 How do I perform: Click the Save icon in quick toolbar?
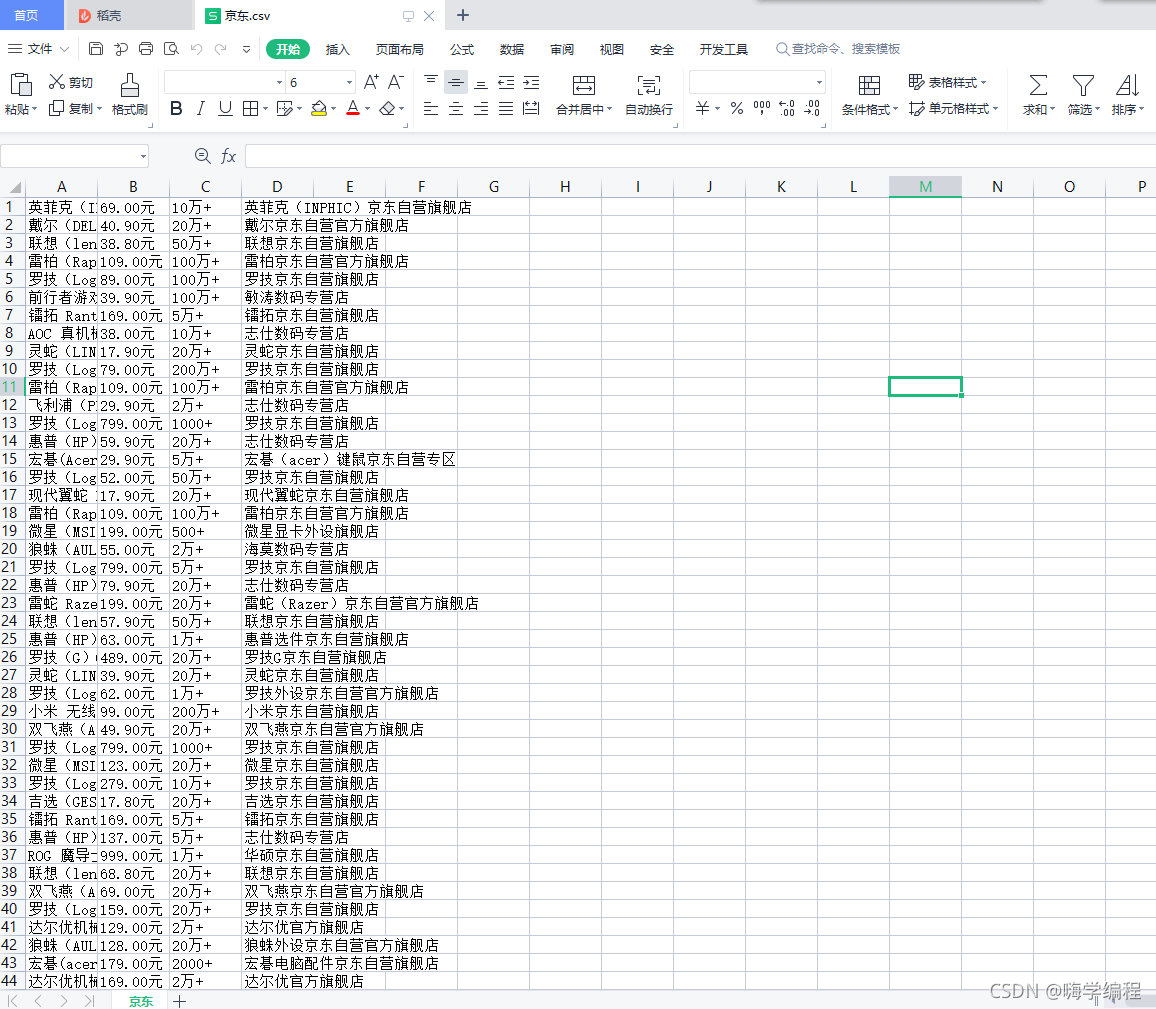click(x=96, y=49)
